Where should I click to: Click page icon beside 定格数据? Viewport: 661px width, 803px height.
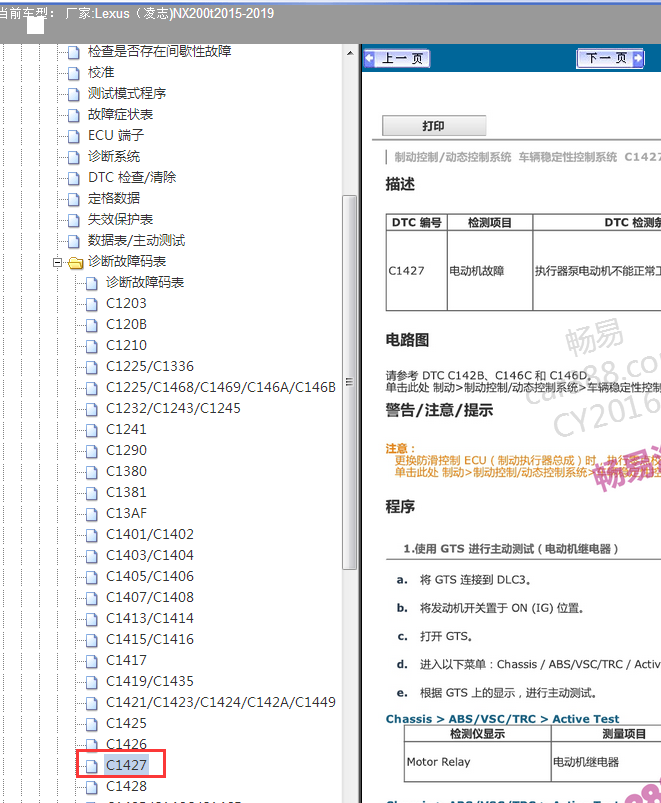74,199
